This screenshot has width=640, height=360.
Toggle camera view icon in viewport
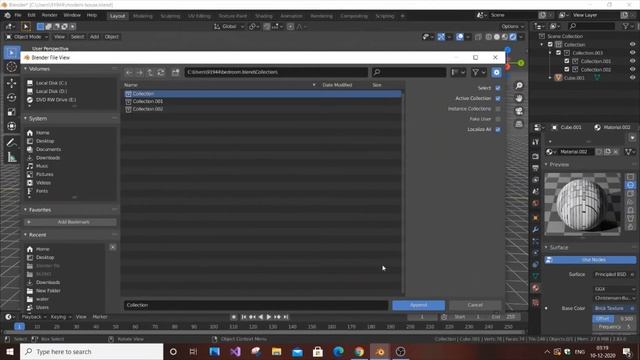[x=519, y=111]
